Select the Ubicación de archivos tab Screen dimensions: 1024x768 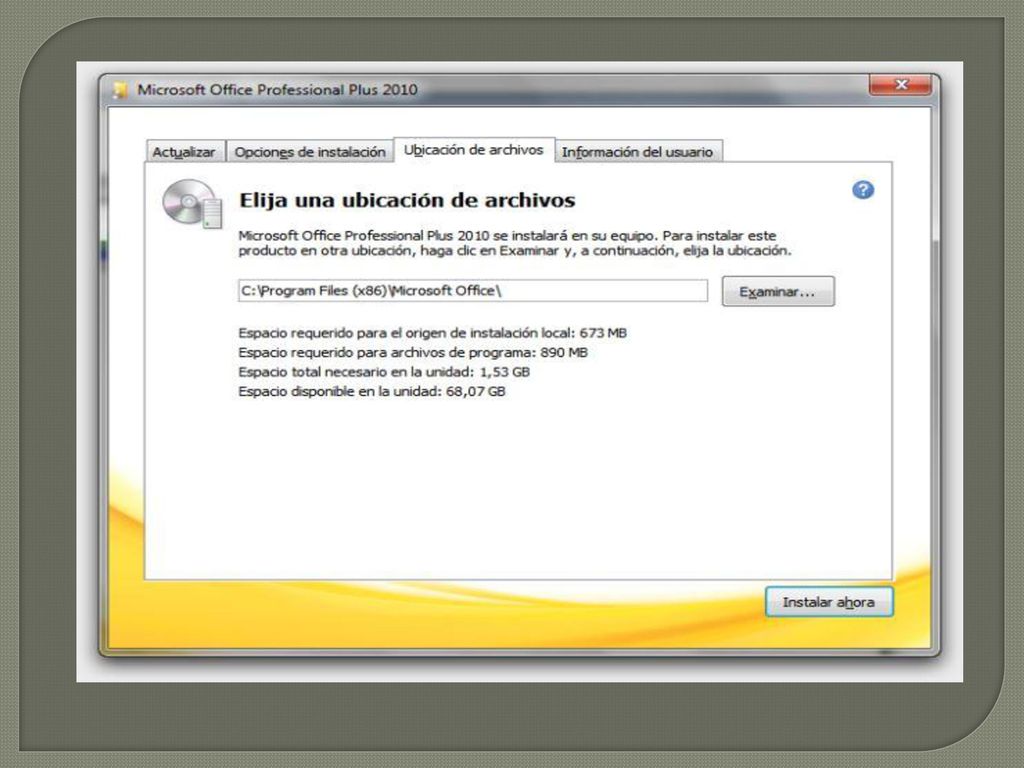point(474,150)
